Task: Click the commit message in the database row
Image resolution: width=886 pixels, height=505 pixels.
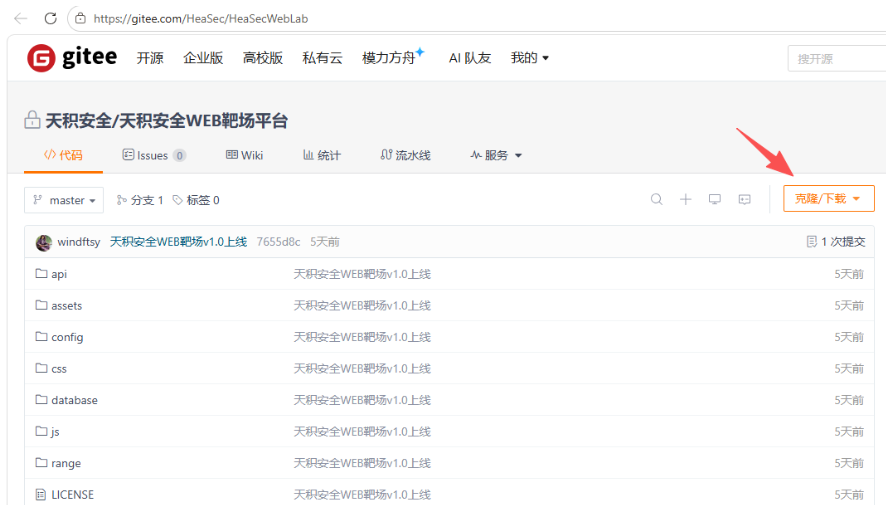Action: [x=362, y=400]
